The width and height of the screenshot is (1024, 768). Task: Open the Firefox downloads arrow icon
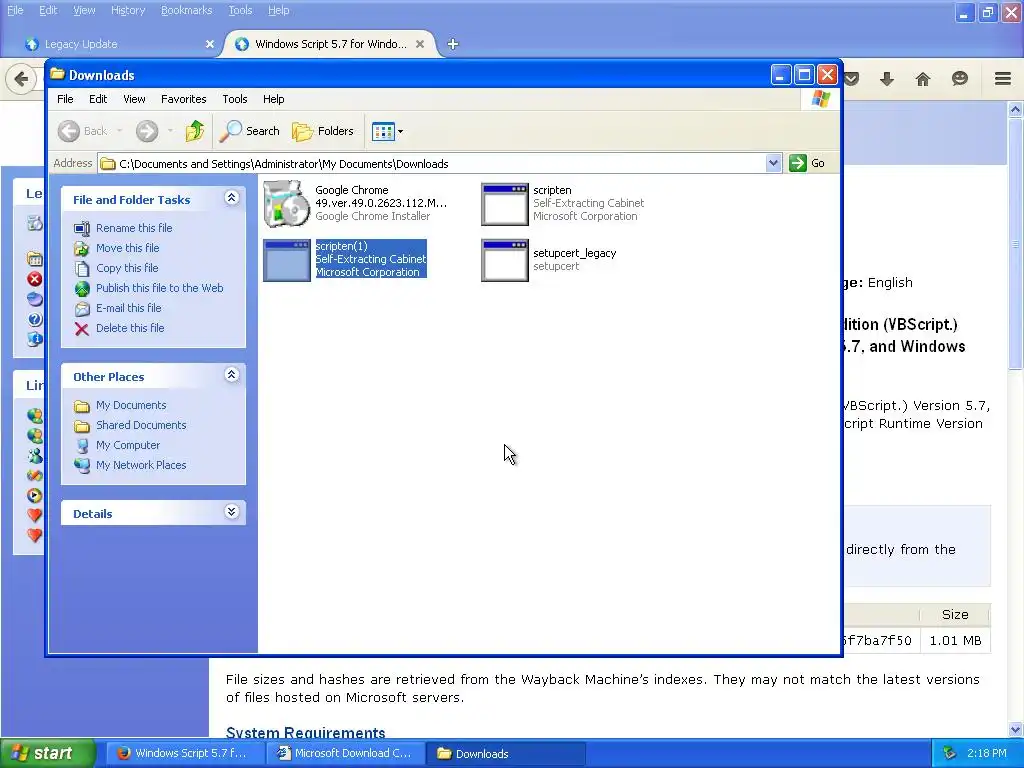click(x=886, y=79)
